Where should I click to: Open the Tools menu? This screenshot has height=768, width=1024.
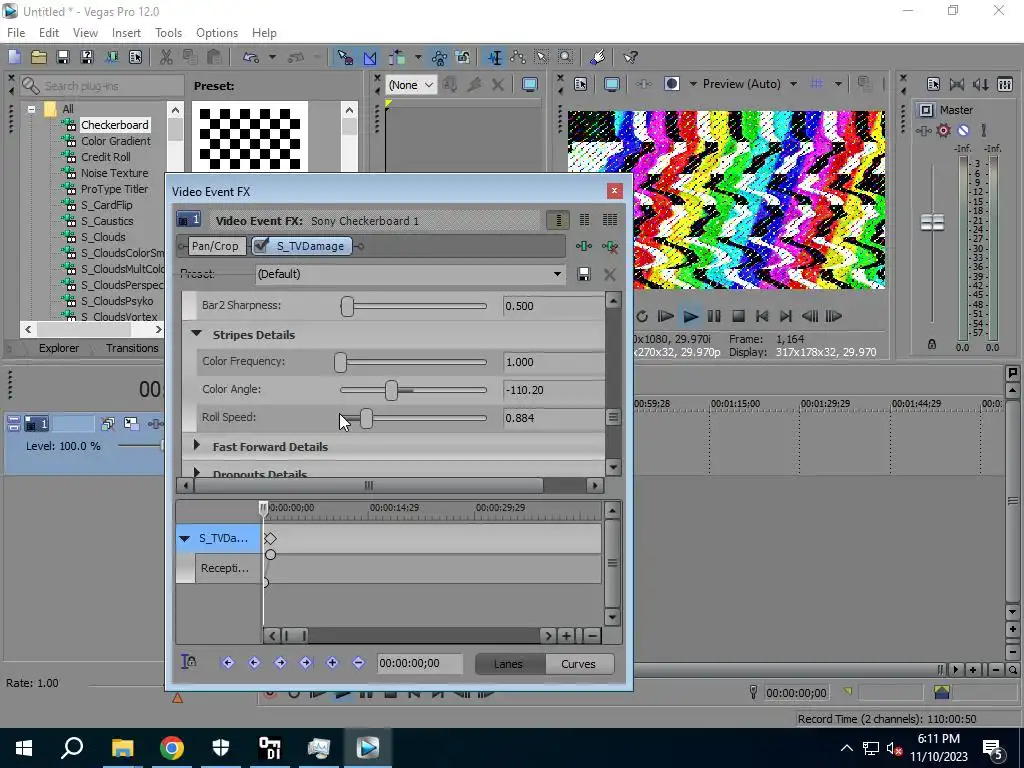[x=168, y=33]
